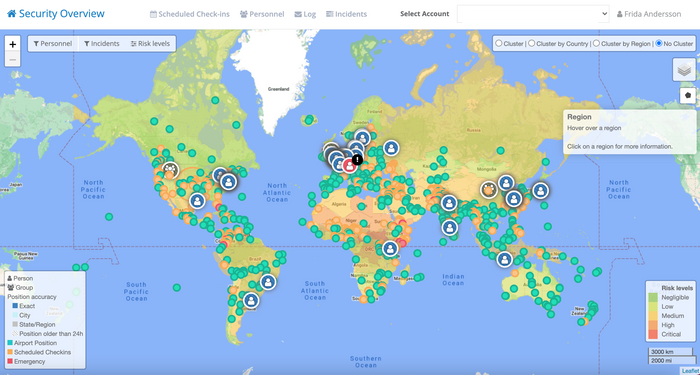Click the person marker in Russia west

coord(391,148)
